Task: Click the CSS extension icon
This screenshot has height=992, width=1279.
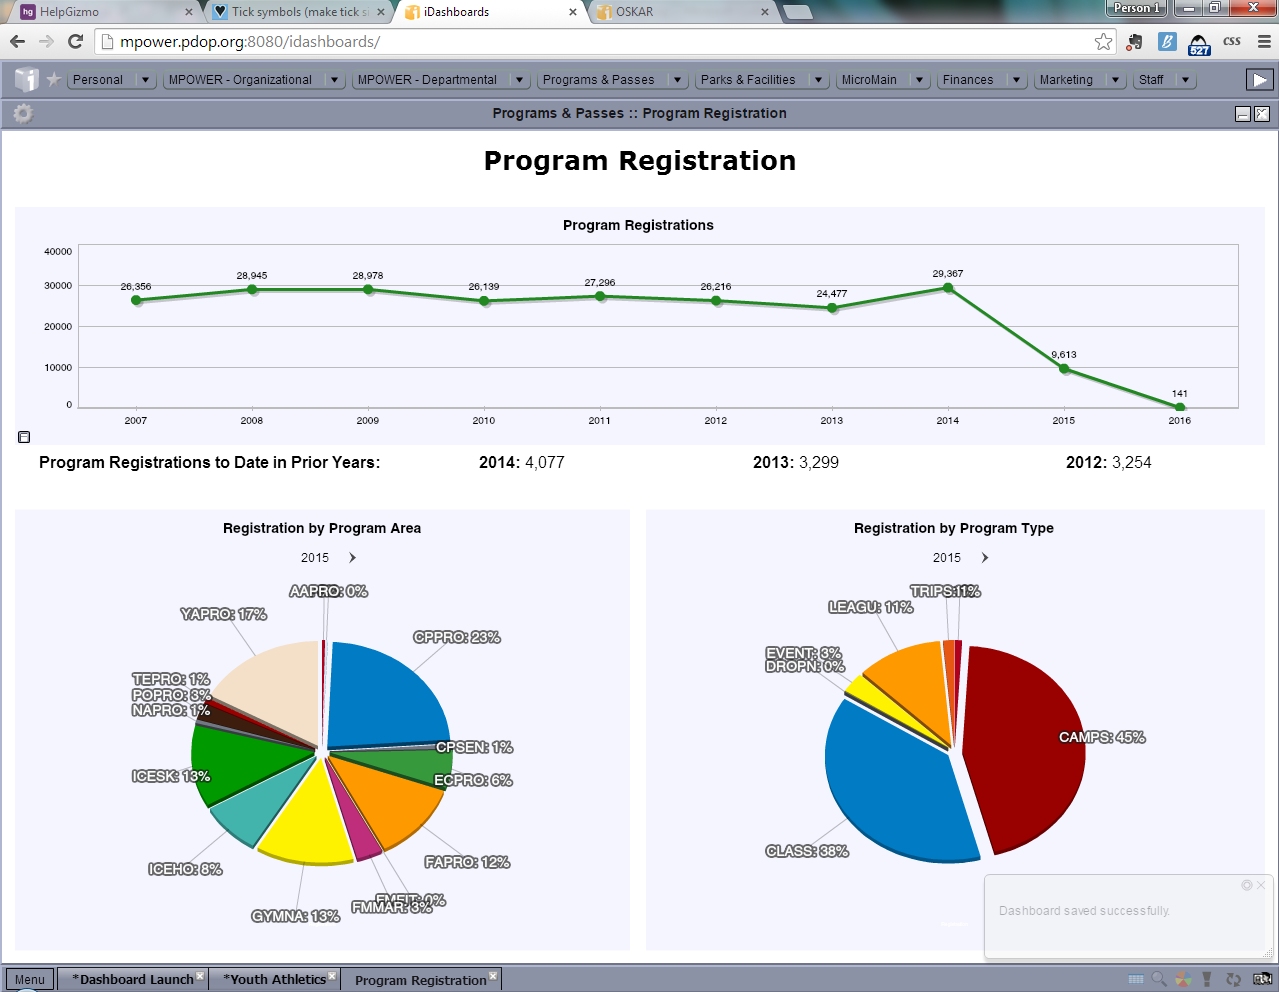Action: click(x=1232, y=42)
